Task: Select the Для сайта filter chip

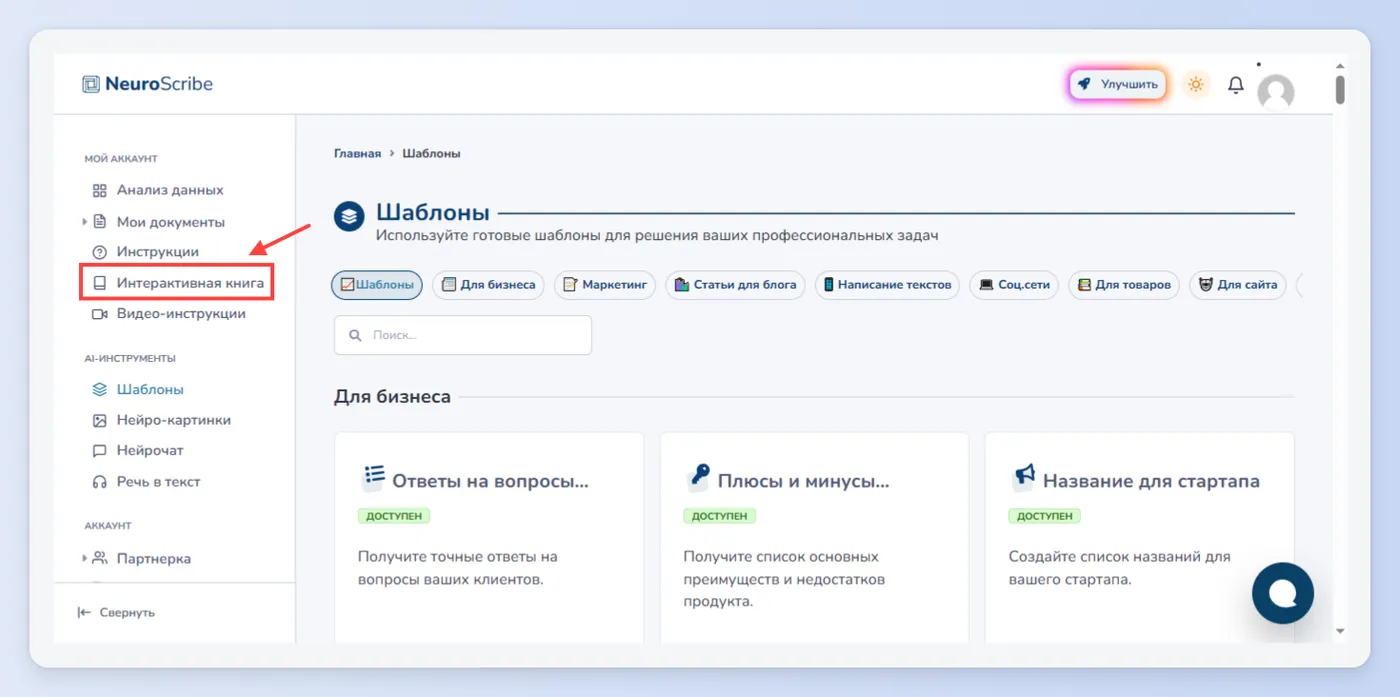Action: (1237, 285)
